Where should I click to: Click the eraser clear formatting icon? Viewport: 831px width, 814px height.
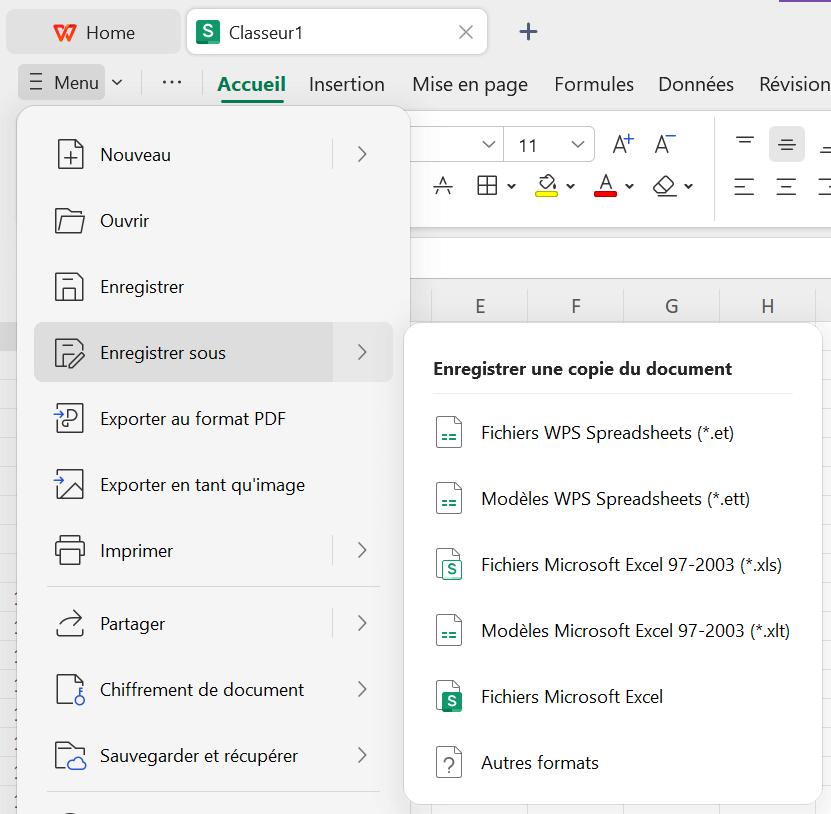[x=665, y=186]
